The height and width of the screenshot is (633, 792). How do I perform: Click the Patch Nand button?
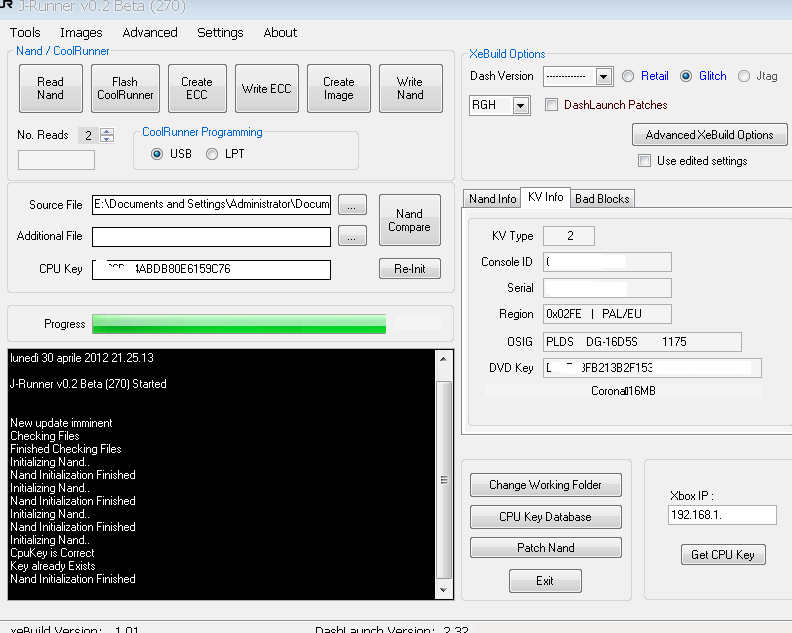click(x=546, y=548)
